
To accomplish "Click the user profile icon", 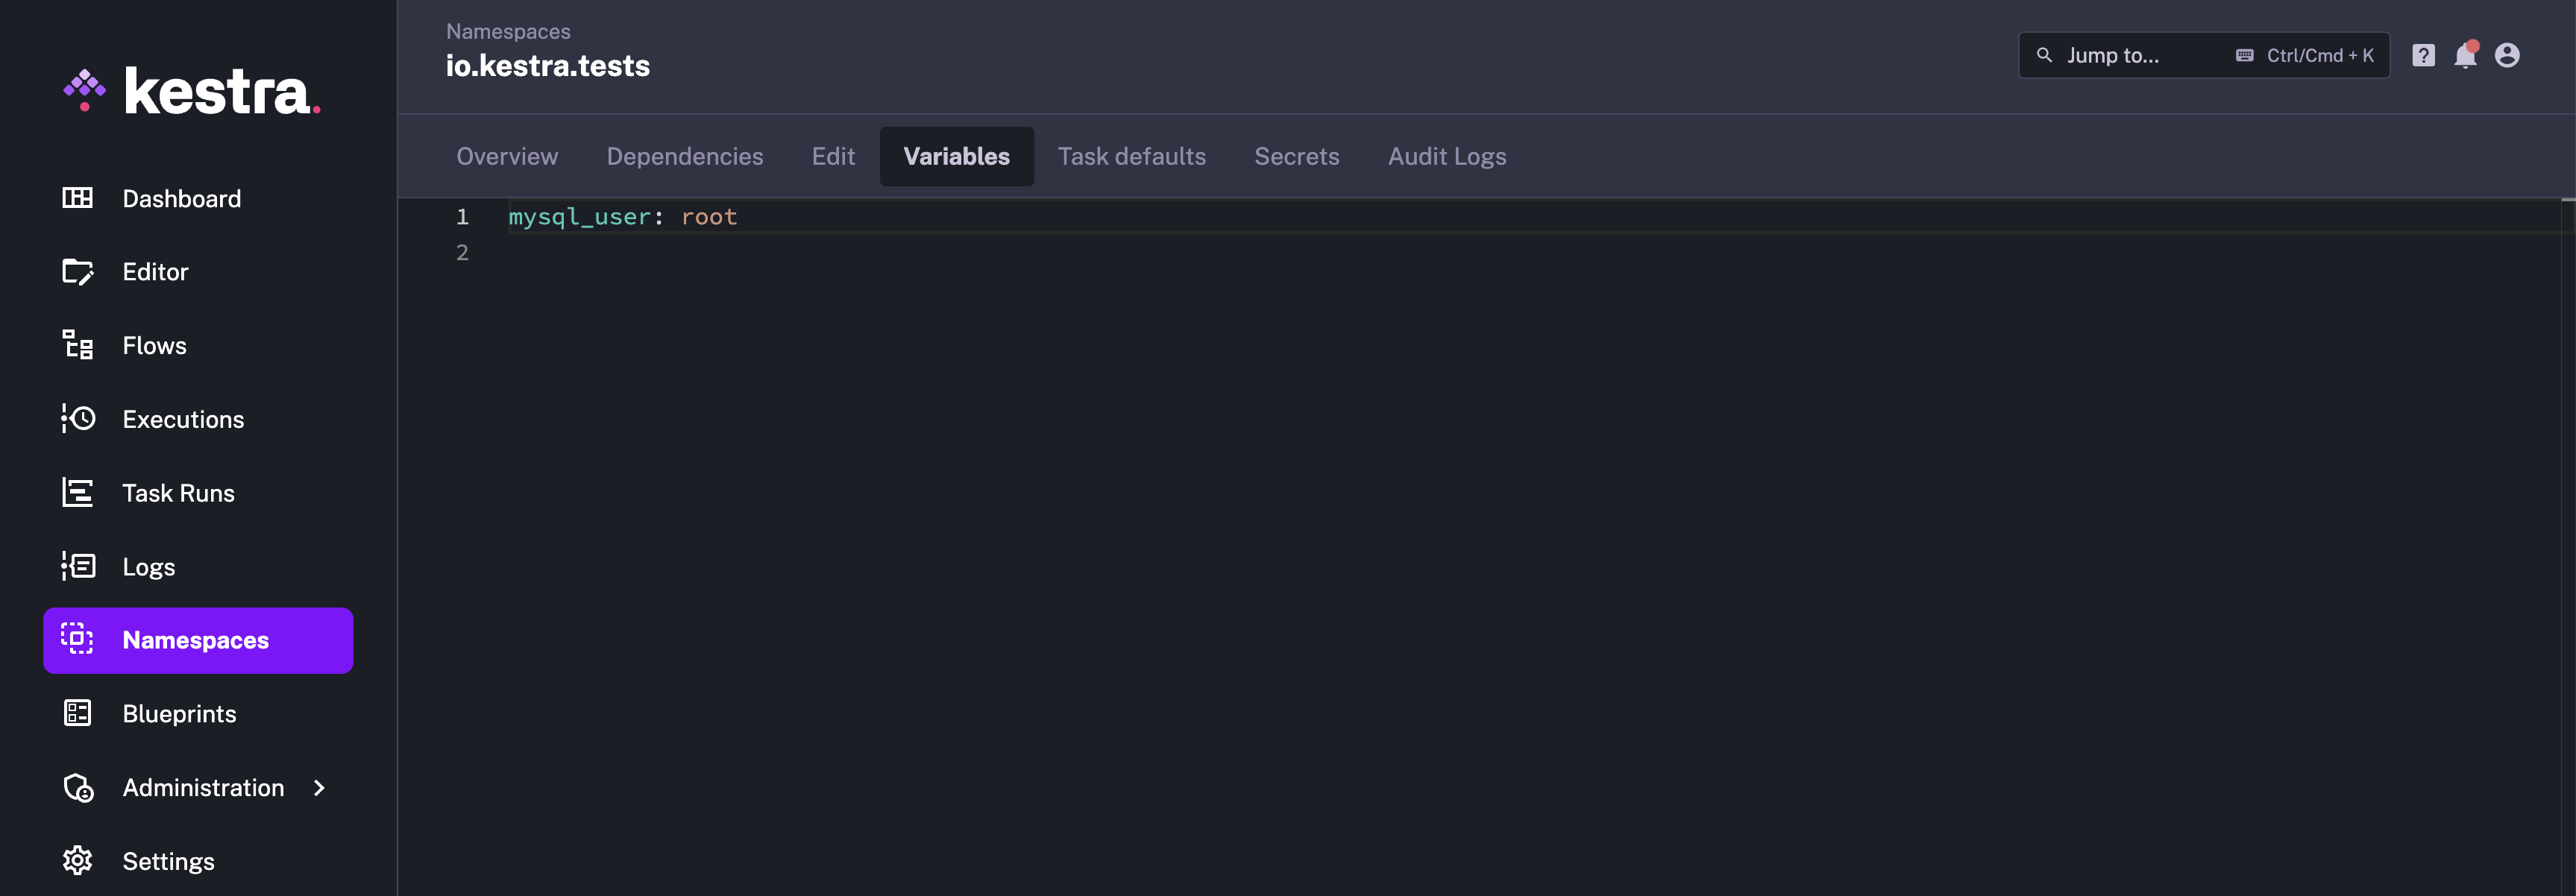I will [x=2509, y=56].
